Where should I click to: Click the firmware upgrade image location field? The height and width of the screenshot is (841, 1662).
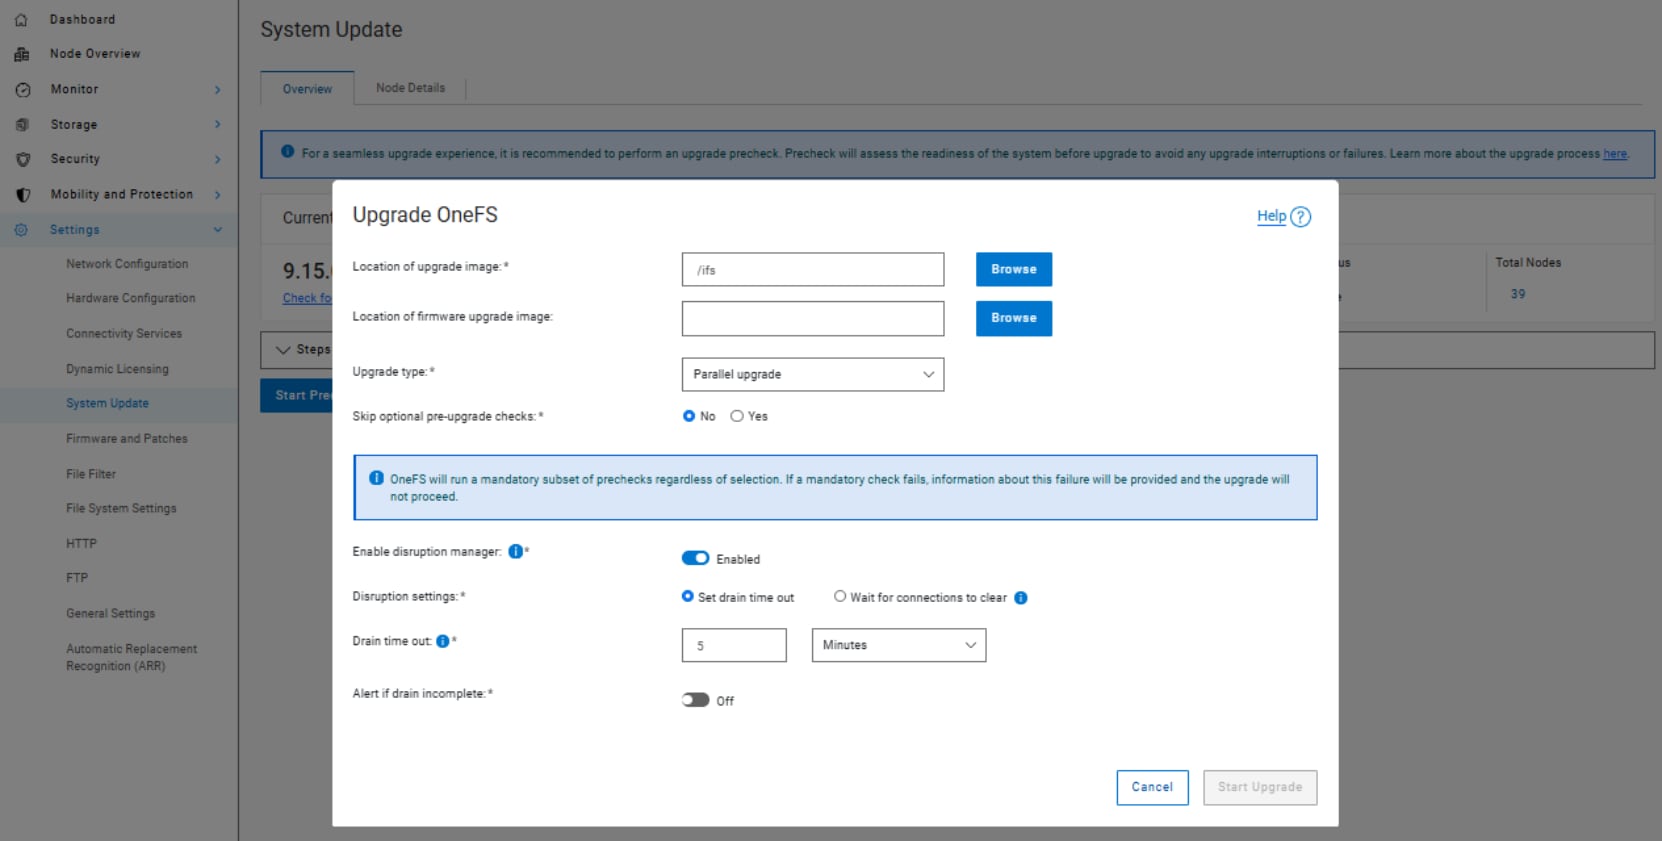[x=813, y=318]
